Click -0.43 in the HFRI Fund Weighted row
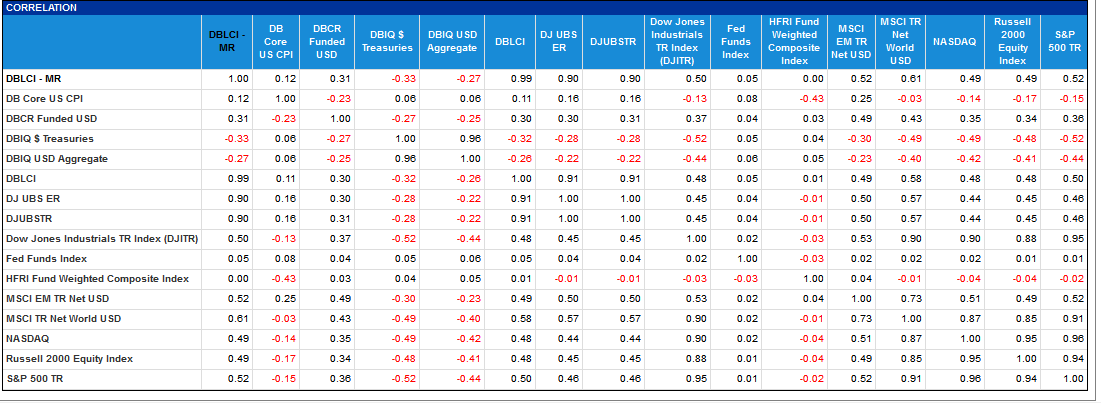This screenshot has height=404, width=1101. [283, 279]
